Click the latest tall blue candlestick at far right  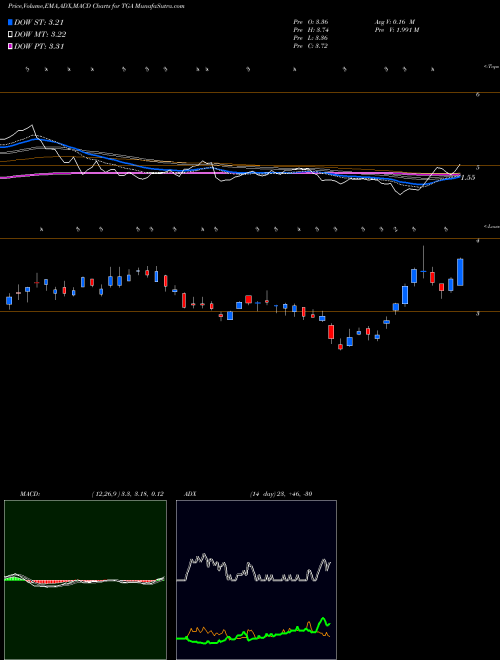click(x=460, y=272)
